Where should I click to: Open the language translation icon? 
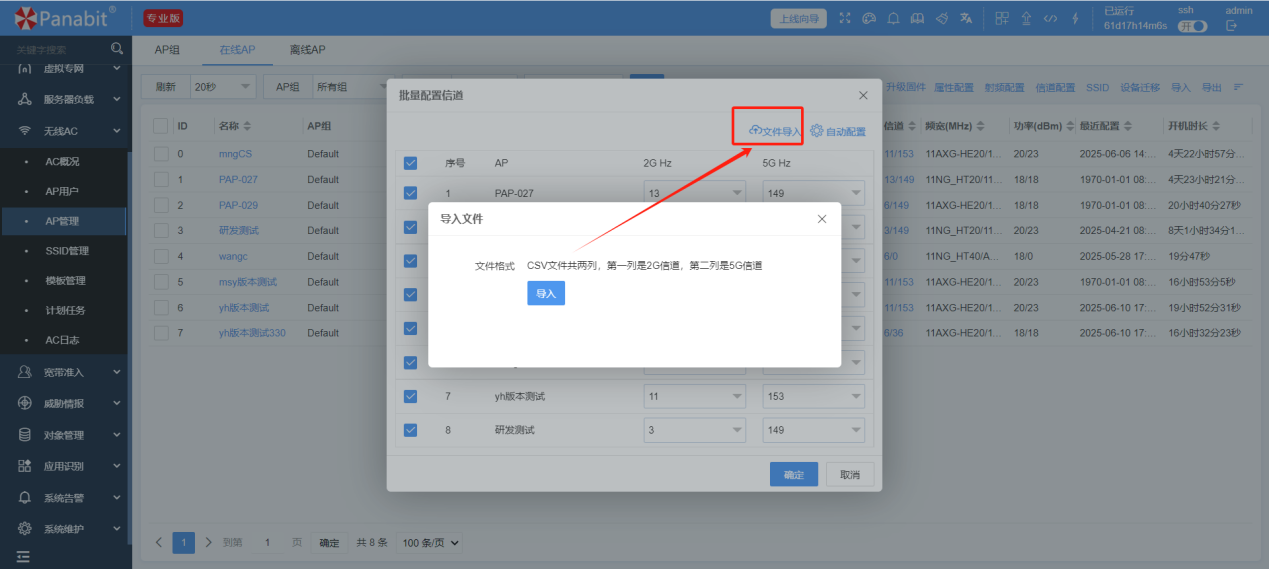[966, 18]
